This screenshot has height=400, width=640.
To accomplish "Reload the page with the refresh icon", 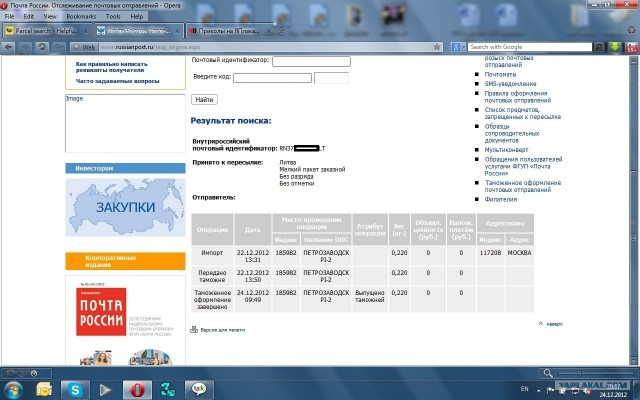I will [x=42, y=47].
